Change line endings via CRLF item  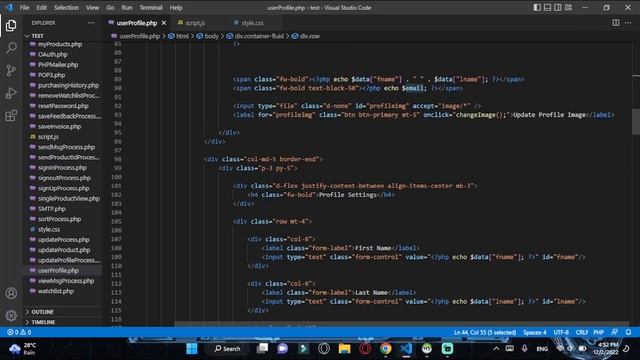582,332
